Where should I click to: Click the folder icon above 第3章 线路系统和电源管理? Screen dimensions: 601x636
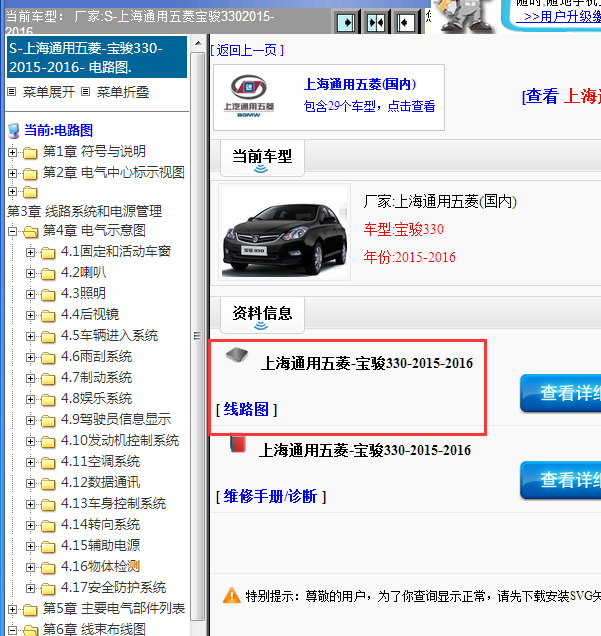coord(30,192)
